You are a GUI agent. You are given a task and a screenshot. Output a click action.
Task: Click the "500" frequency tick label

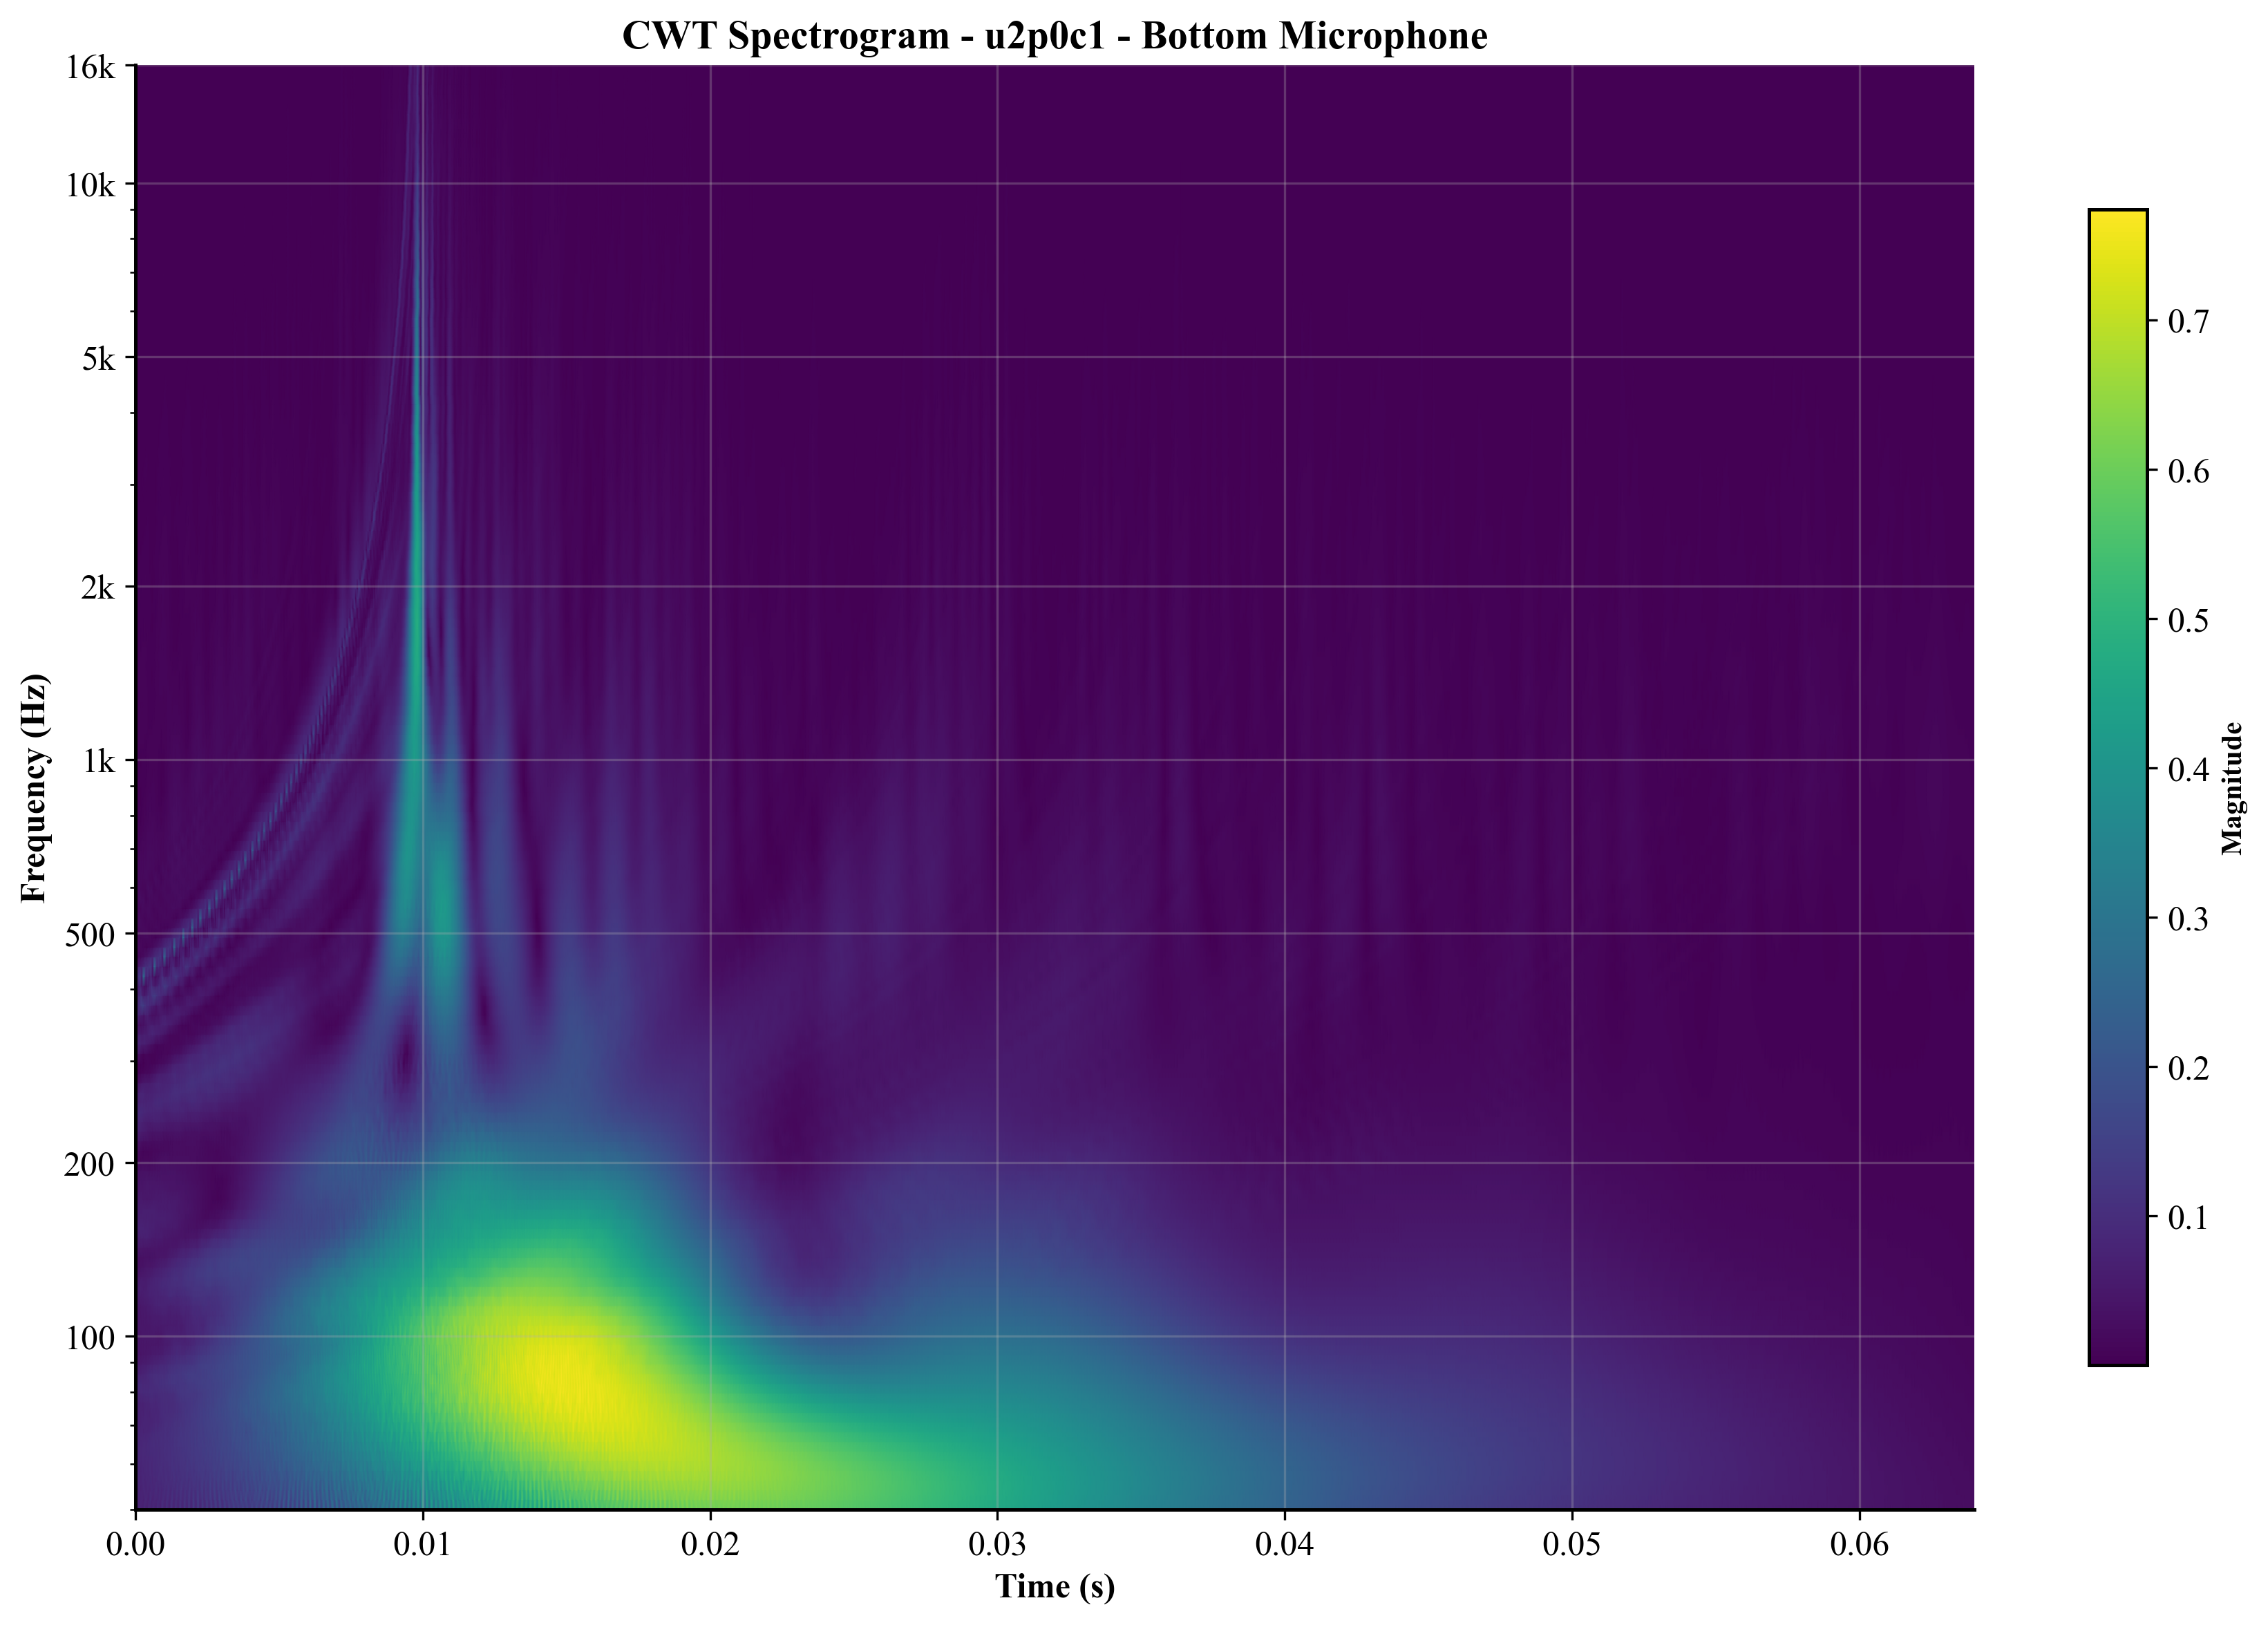[91, 934]
